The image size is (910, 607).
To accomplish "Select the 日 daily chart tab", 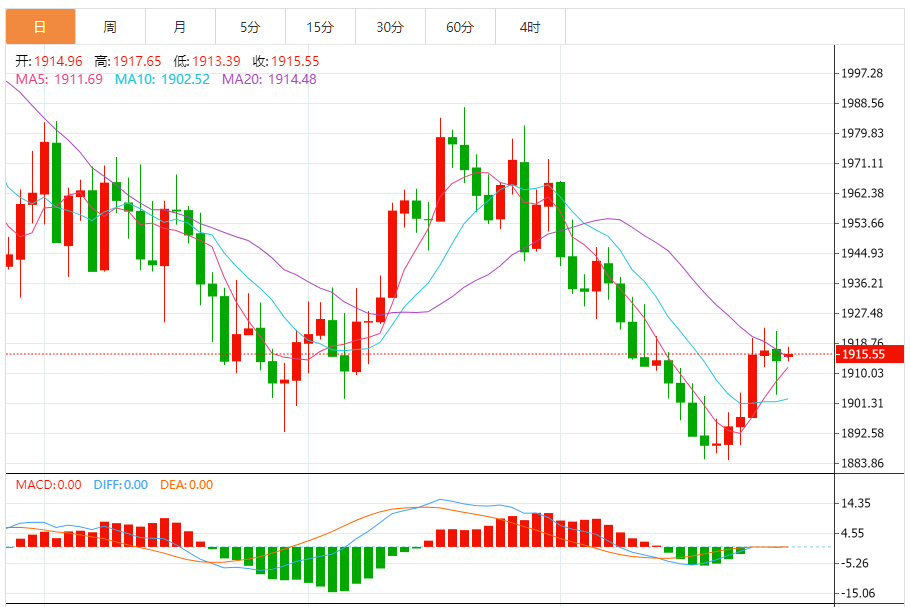I will coord(40,27).
